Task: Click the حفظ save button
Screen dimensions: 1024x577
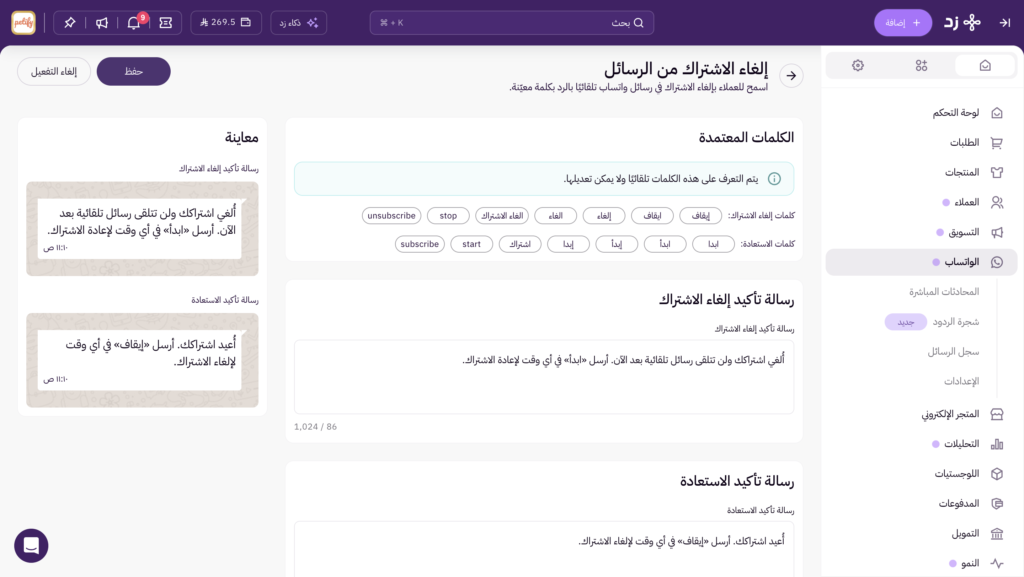Action: (134, 71)
